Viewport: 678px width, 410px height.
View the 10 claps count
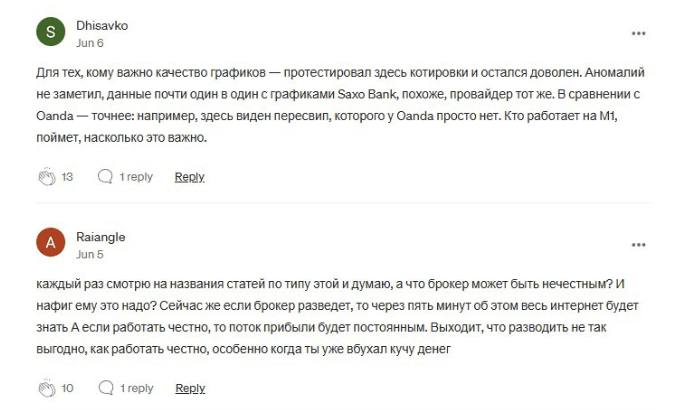tap(67, 388)
